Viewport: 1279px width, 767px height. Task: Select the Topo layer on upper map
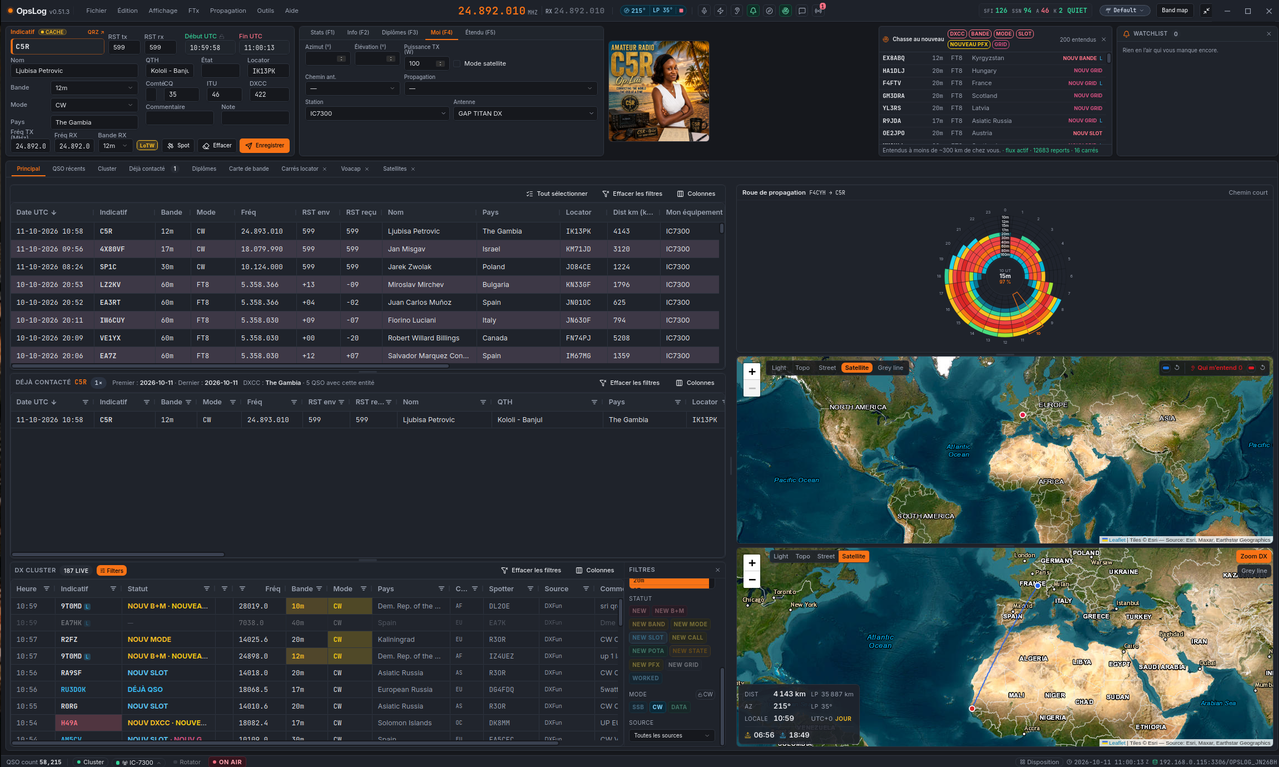point(802,368)
